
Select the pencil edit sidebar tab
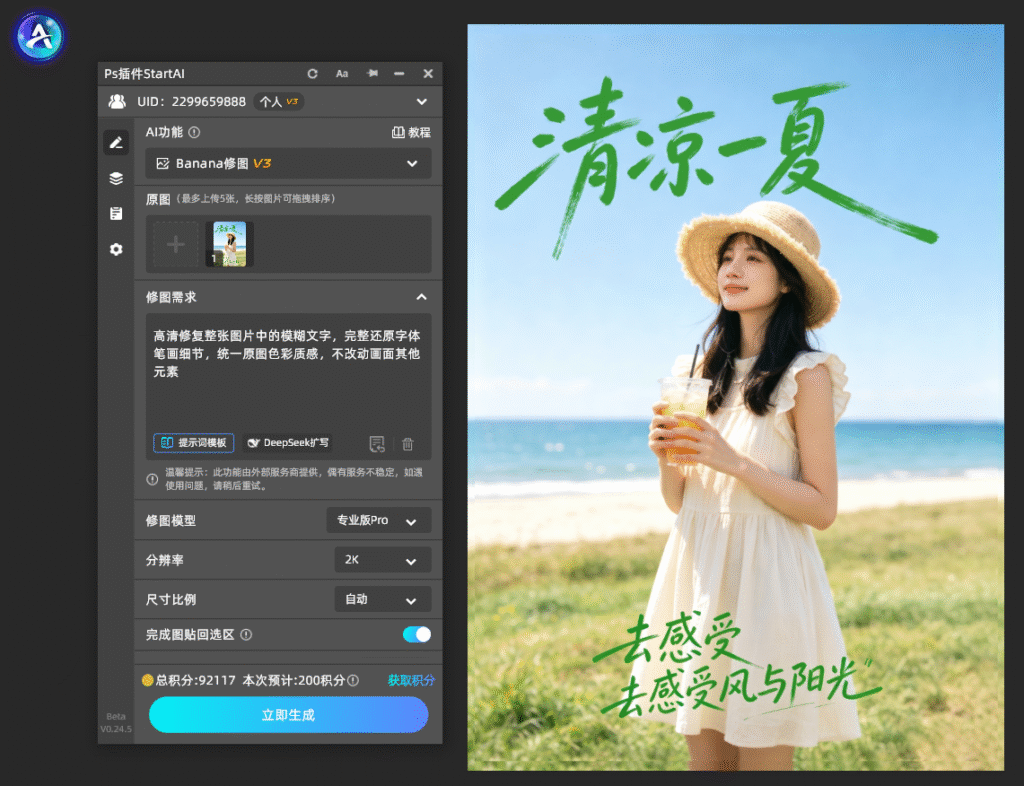point(116,142)
